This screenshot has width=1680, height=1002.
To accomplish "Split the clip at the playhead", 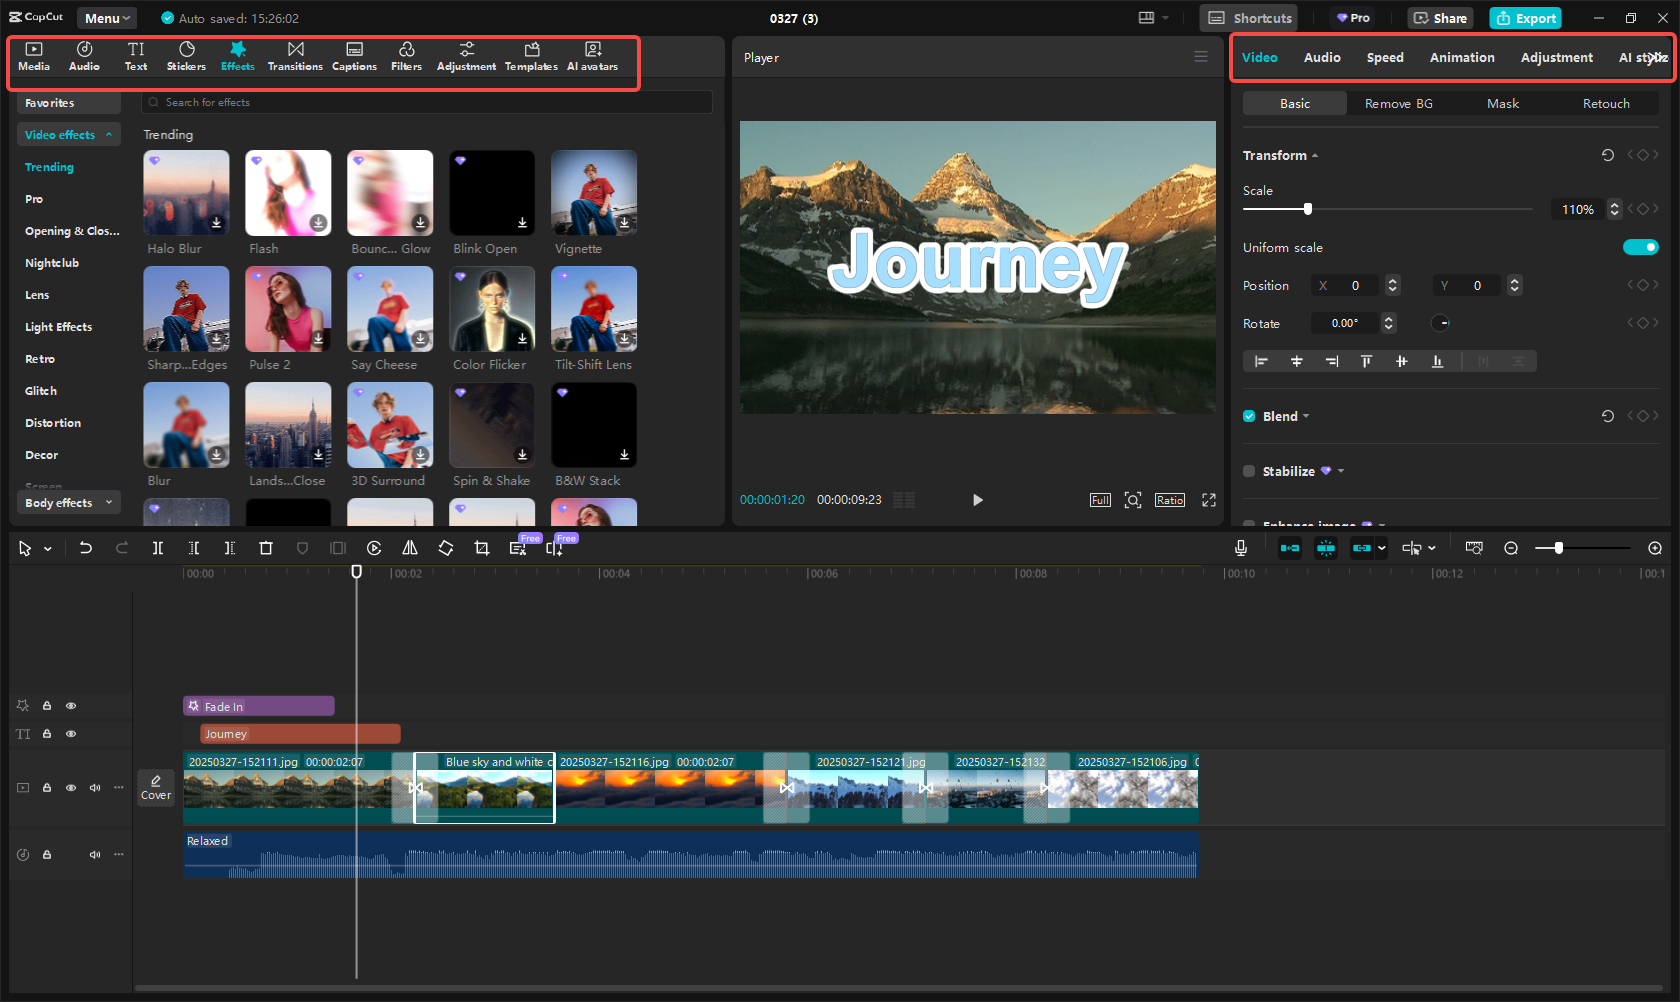I will click(157, 548).
